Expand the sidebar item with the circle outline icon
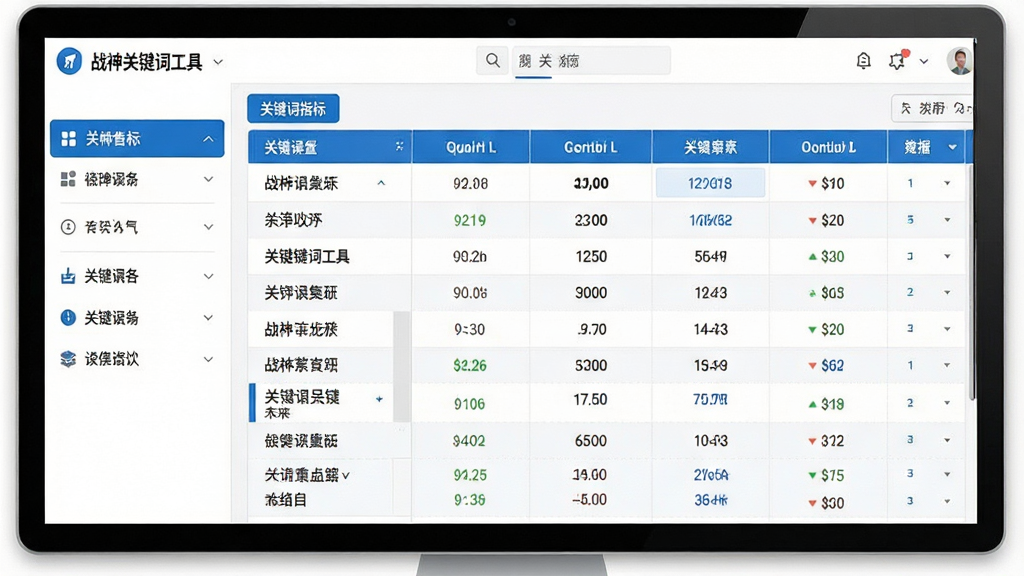The image size is (1024, 576). coord(208,227)
